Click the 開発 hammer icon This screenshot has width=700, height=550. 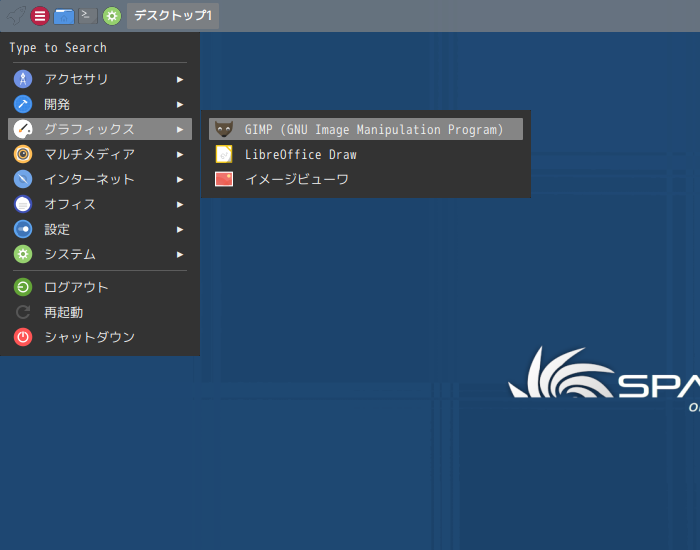tap(23, 104)
